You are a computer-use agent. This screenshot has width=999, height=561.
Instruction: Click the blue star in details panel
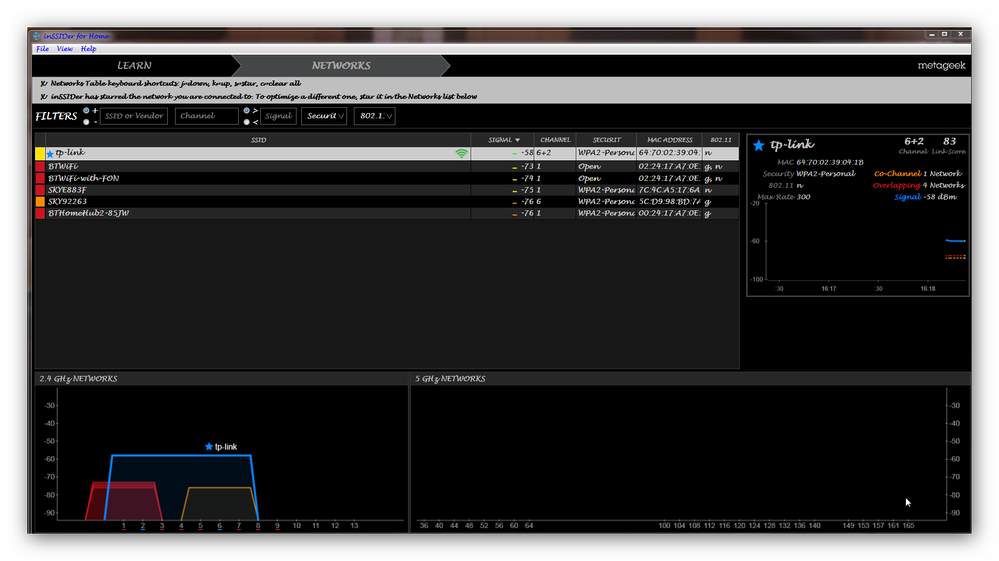pyautogui.click(x=758, y=145)
